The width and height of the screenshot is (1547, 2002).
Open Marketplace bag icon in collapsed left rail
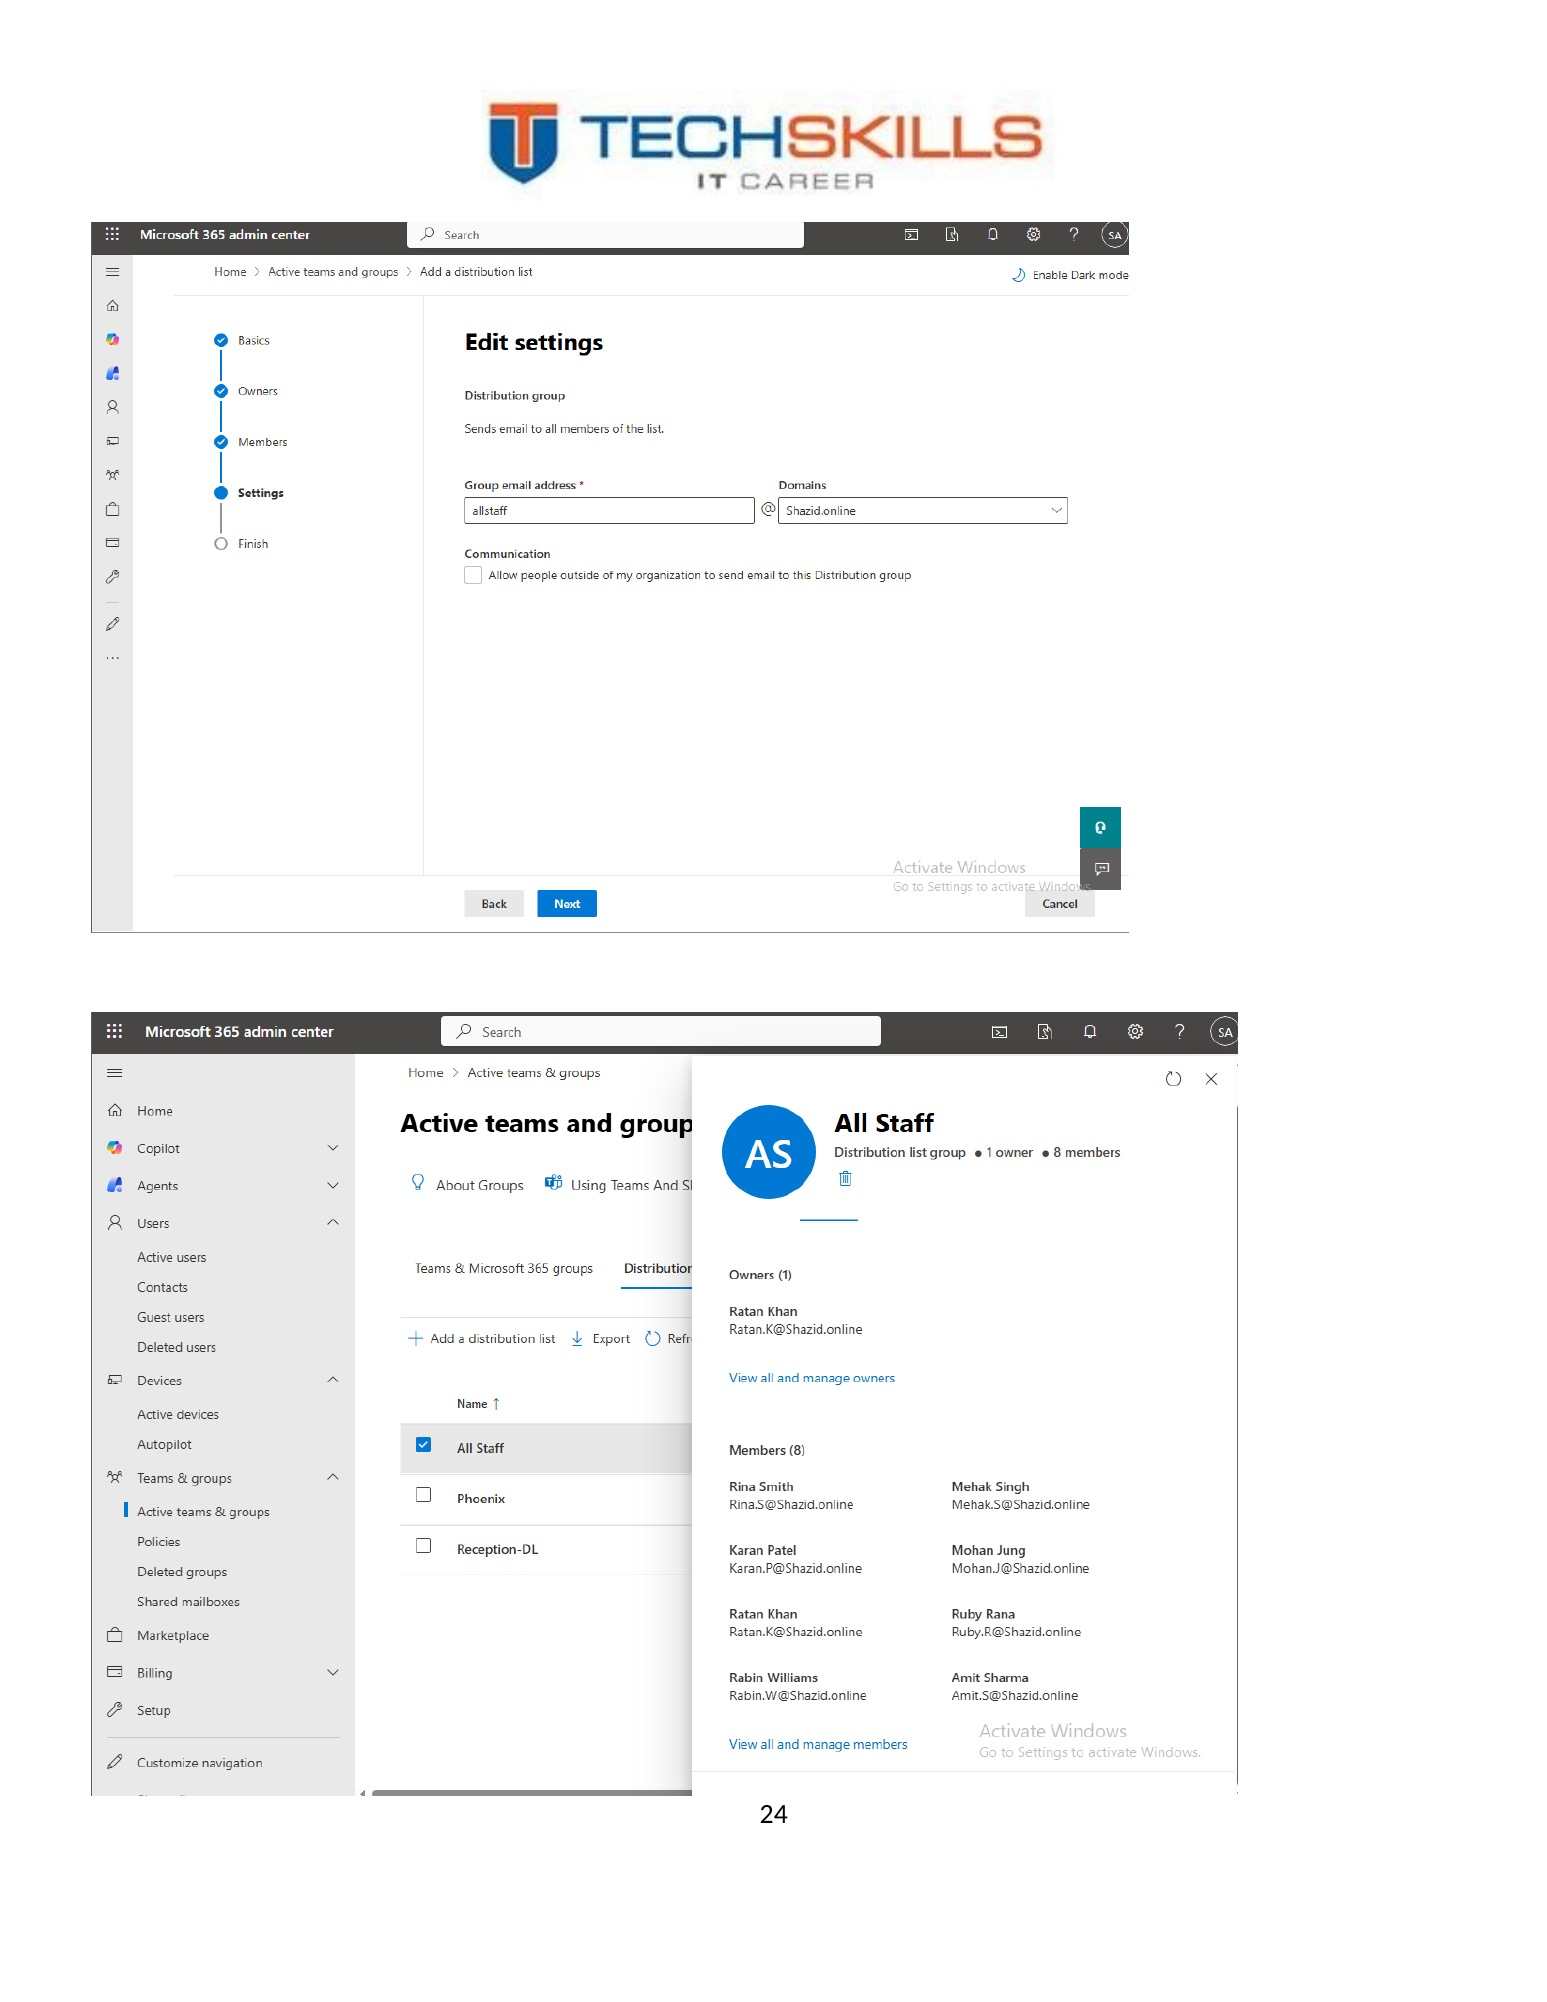coord(113,509)
